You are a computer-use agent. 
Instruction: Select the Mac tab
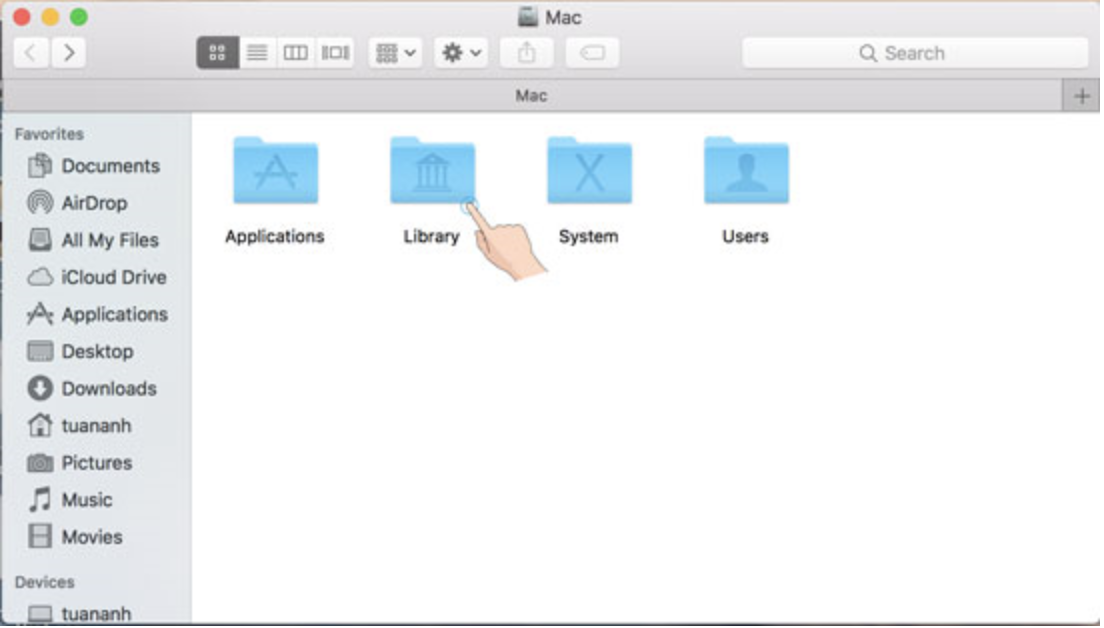coord(531,96)
